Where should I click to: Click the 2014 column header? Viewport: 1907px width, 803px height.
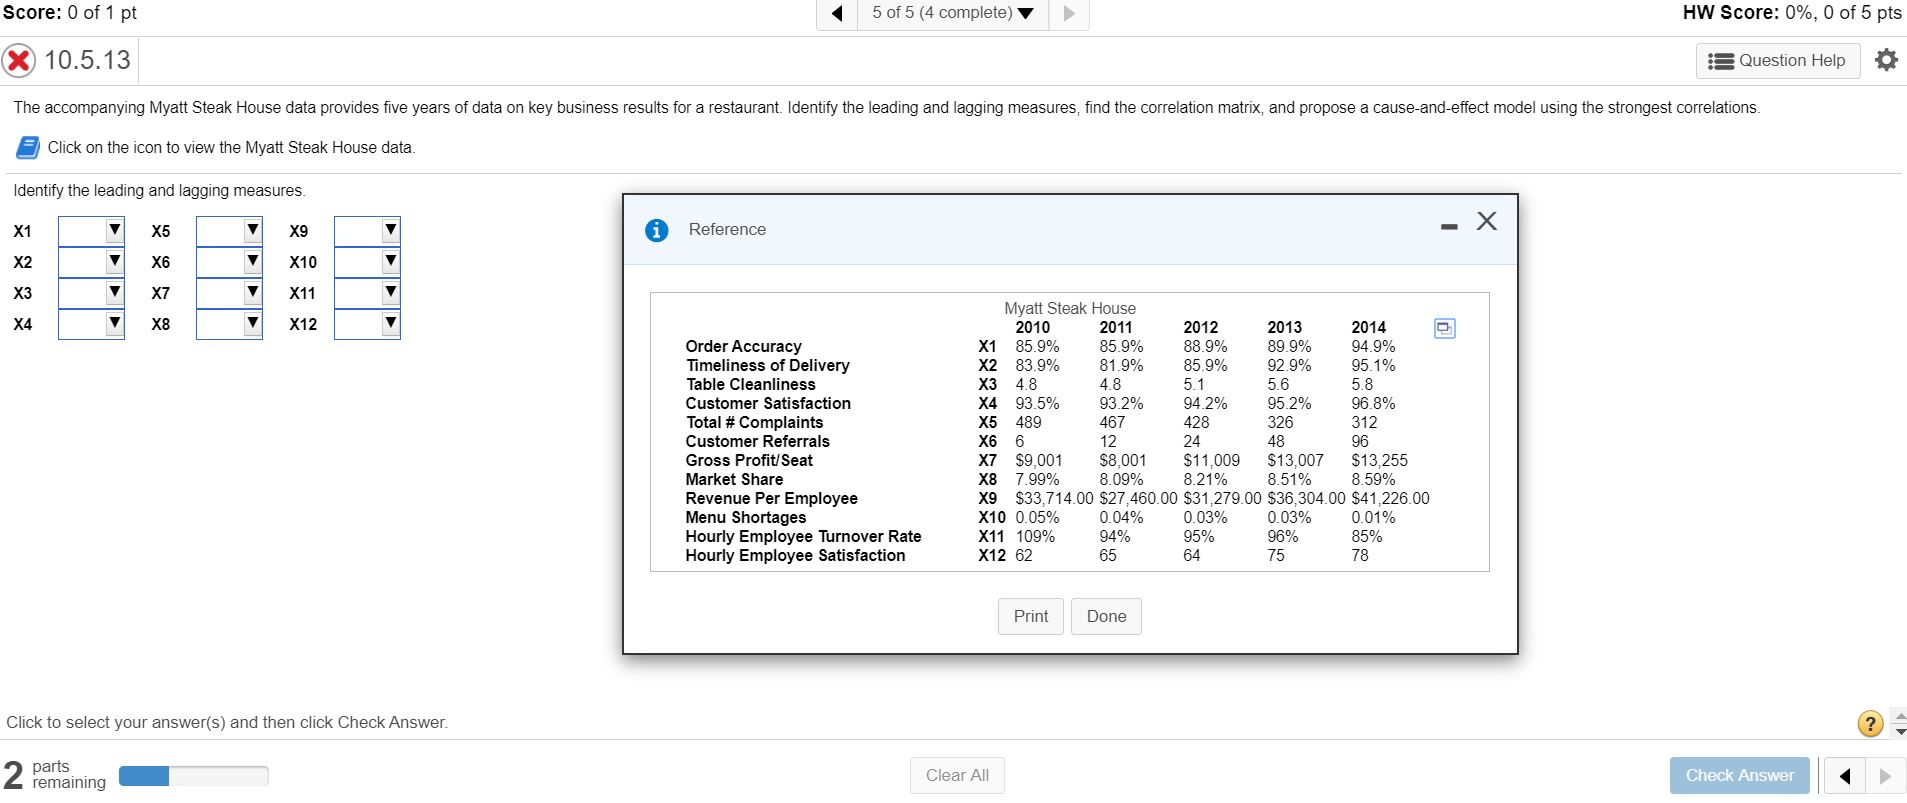(x=1368, y=327)
